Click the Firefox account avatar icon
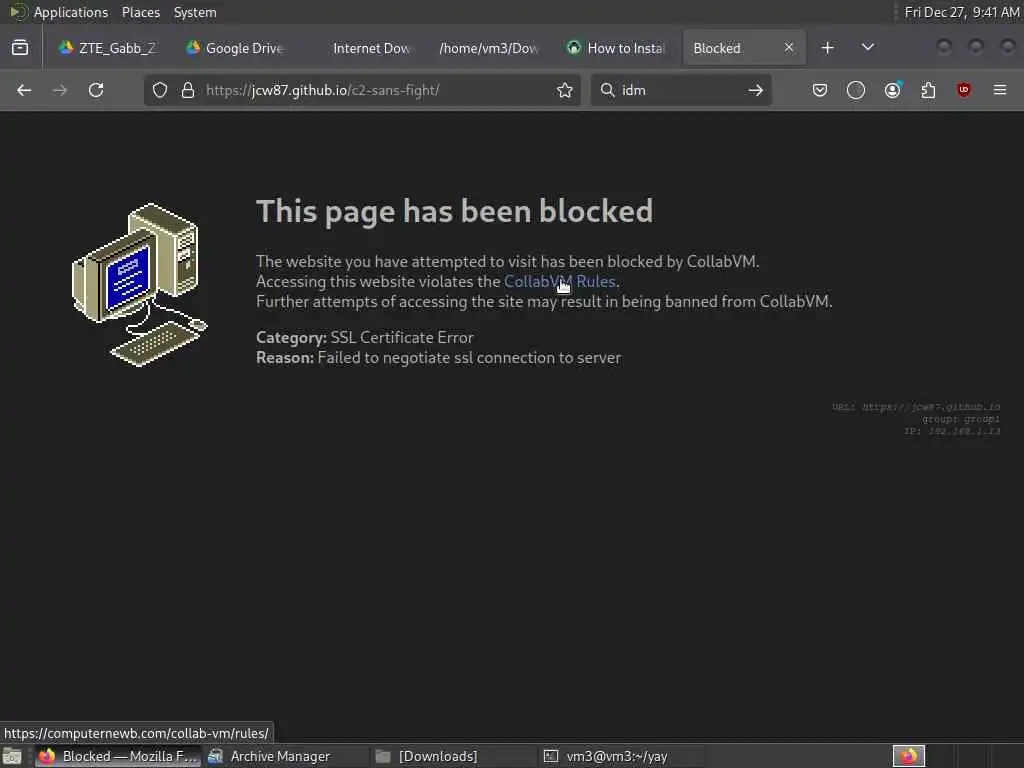The height and width of the screenshot is (768, 1024). click(x=892, y=90)
